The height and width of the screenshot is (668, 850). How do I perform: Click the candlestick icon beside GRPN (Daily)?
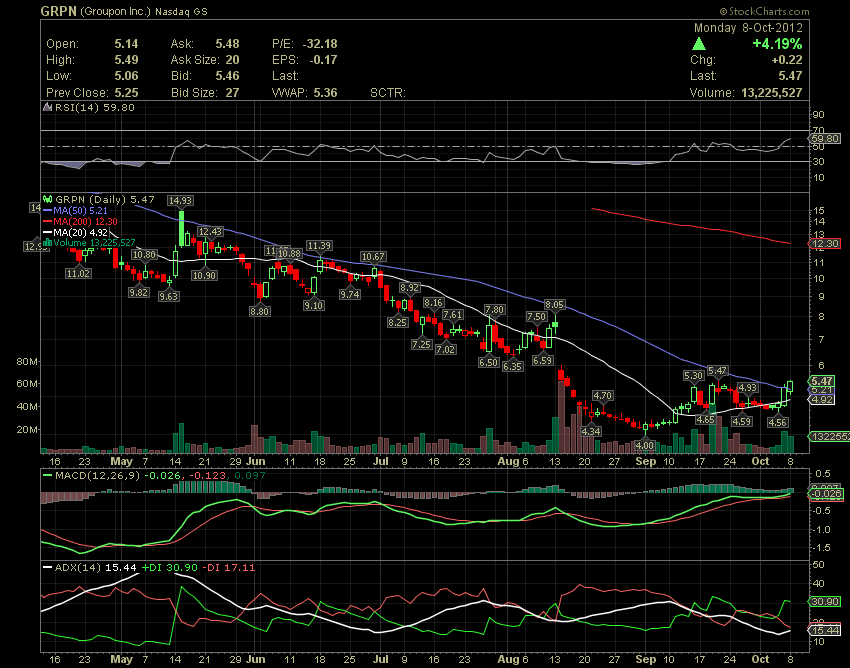point(47,200)
